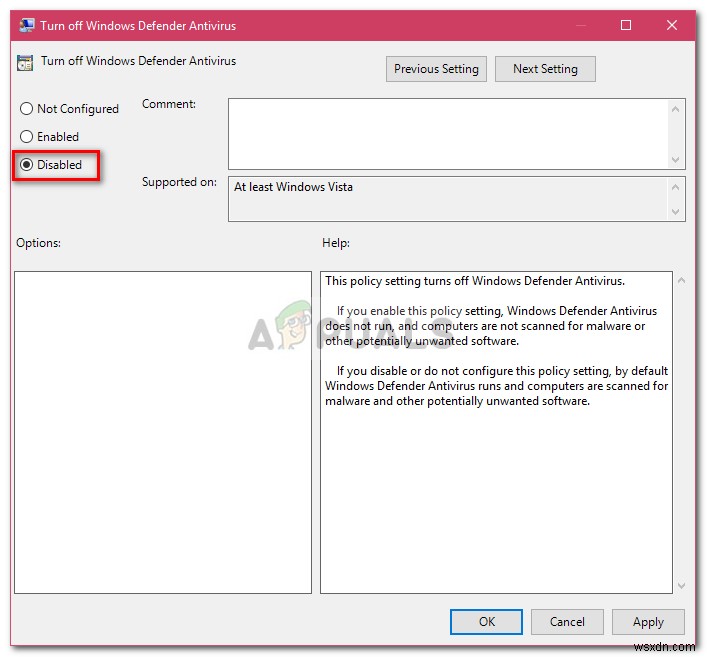Confirm with the OK button

point(486,622)
